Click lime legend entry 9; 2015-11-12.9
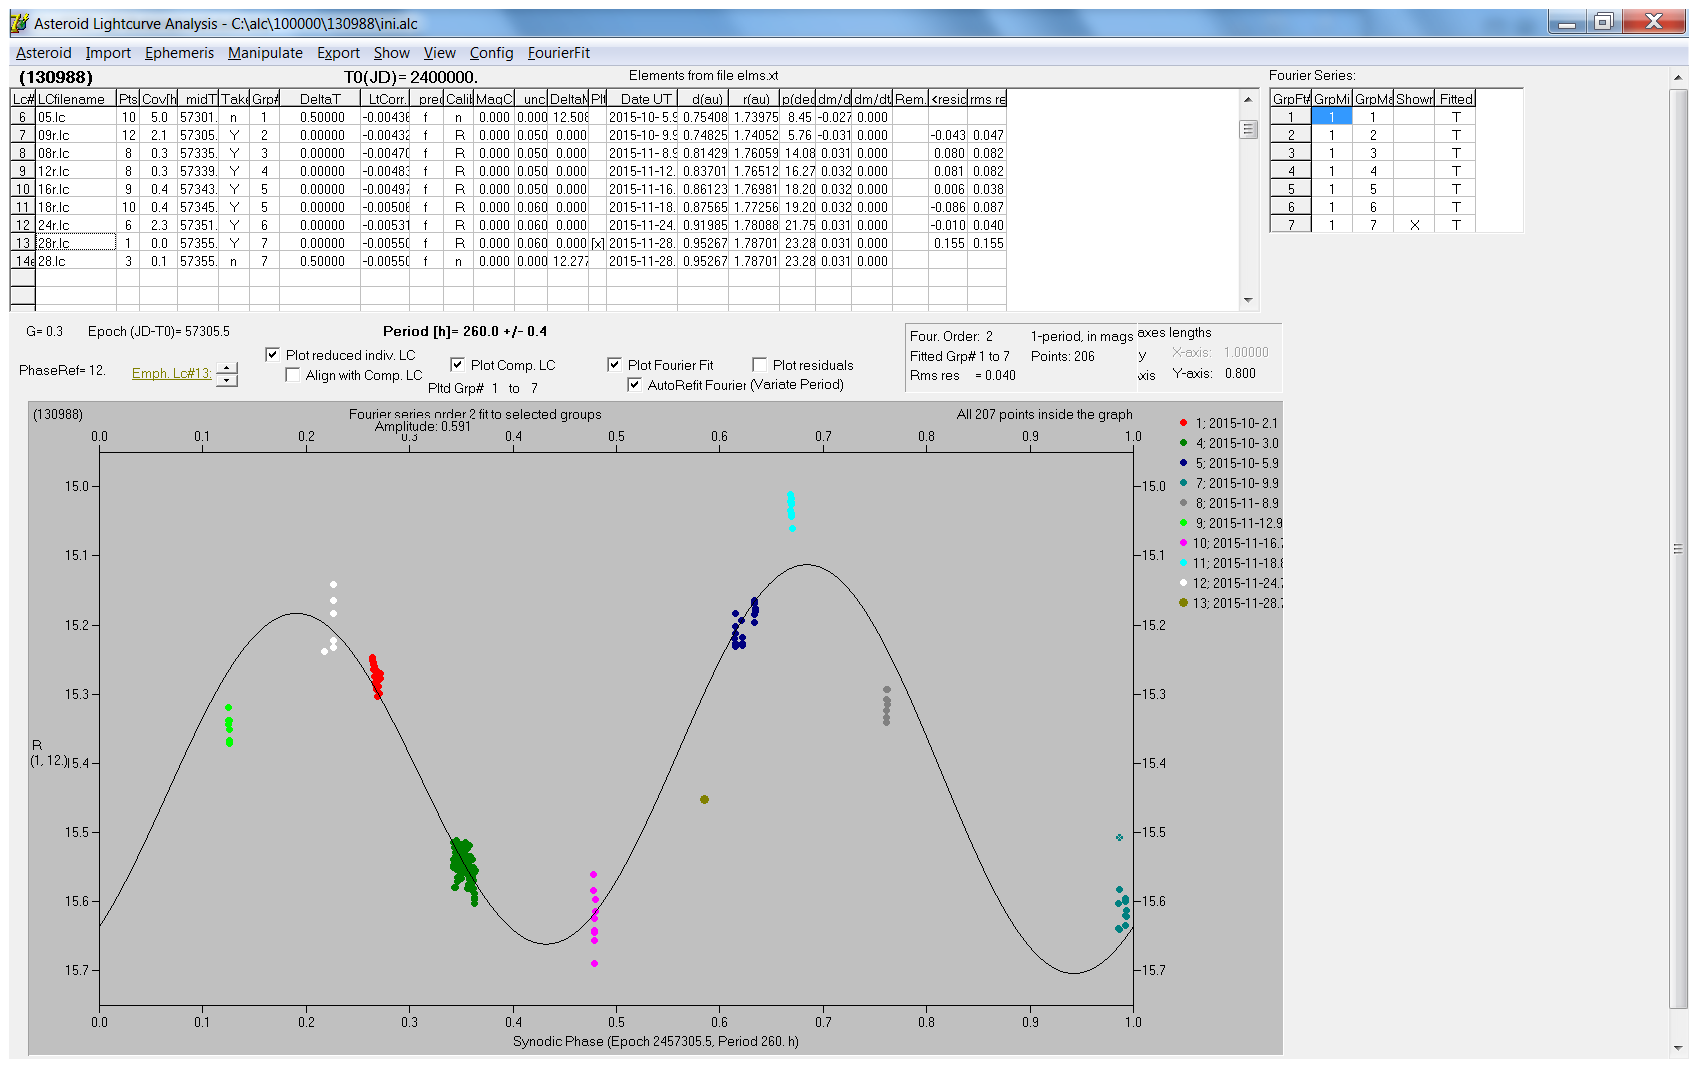Screen dimensions: 1698x1068 pos(1230,523)
